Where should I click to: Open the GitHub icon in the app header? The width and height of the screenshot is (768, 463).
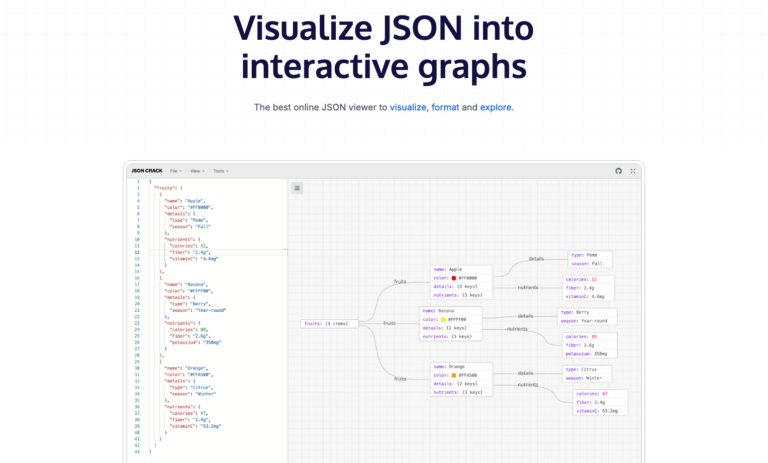pyautogui.click(x=619, y=171)
